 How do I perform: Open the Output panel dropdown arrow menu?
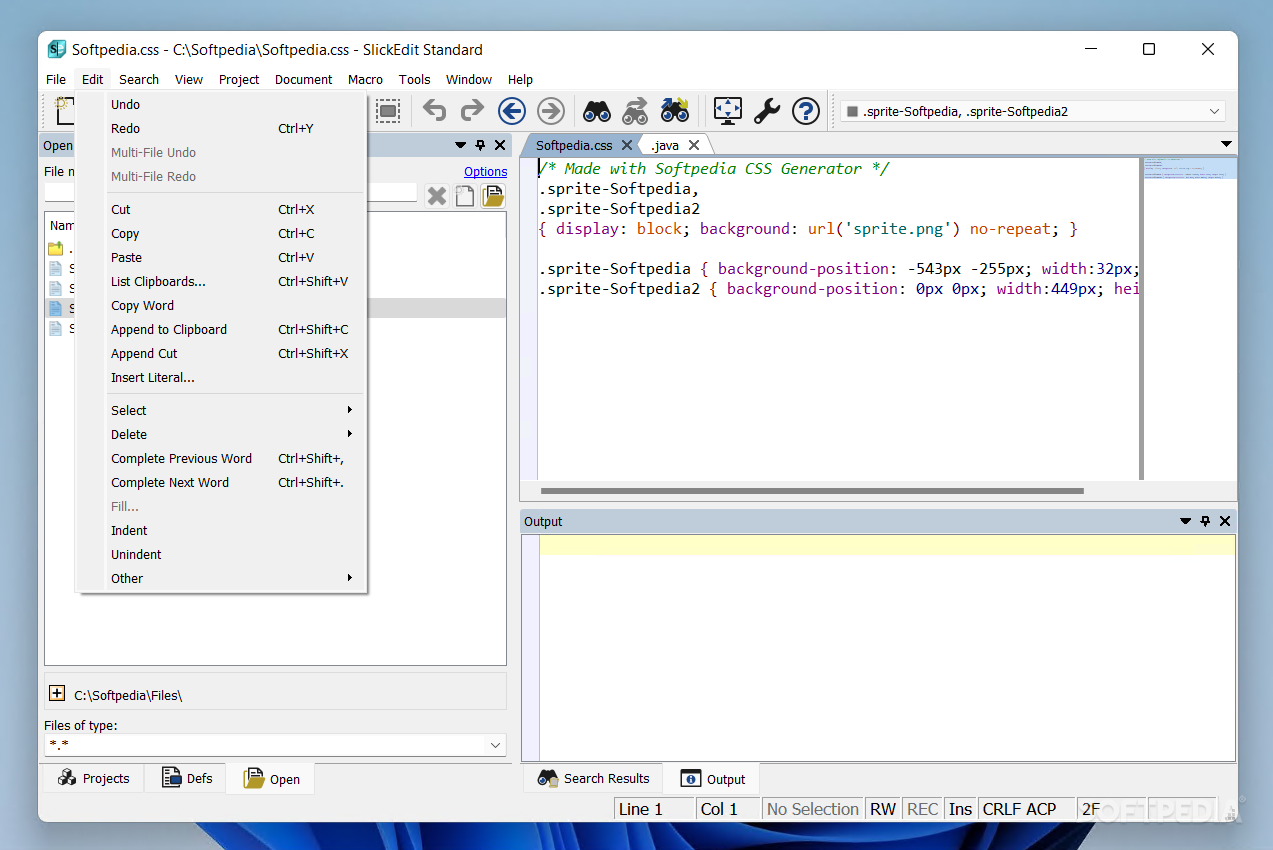click(x=1186, y=521)
